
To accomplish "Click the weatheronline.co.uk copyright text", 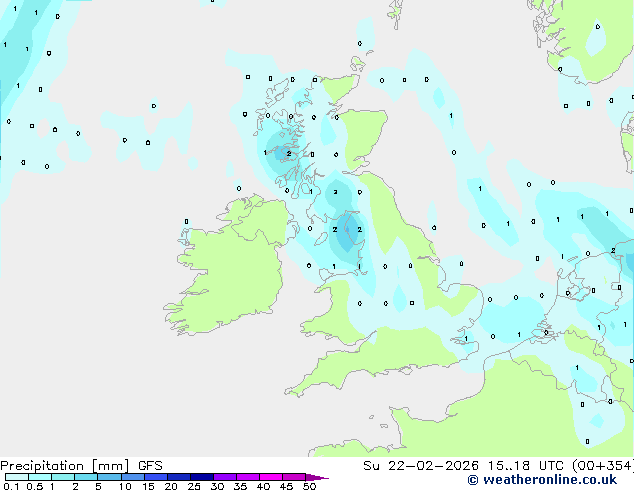I will pos(542,480).
